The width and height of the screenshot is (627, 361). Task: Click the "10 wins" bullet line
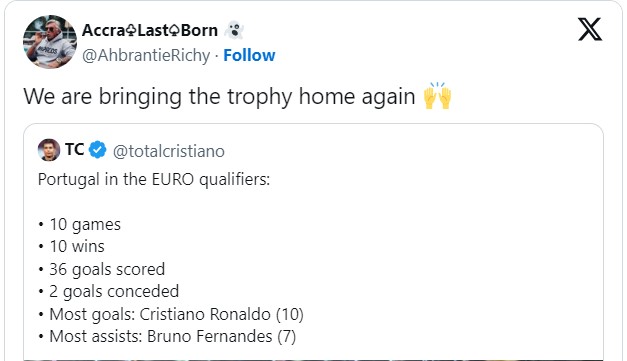[71, 247]
